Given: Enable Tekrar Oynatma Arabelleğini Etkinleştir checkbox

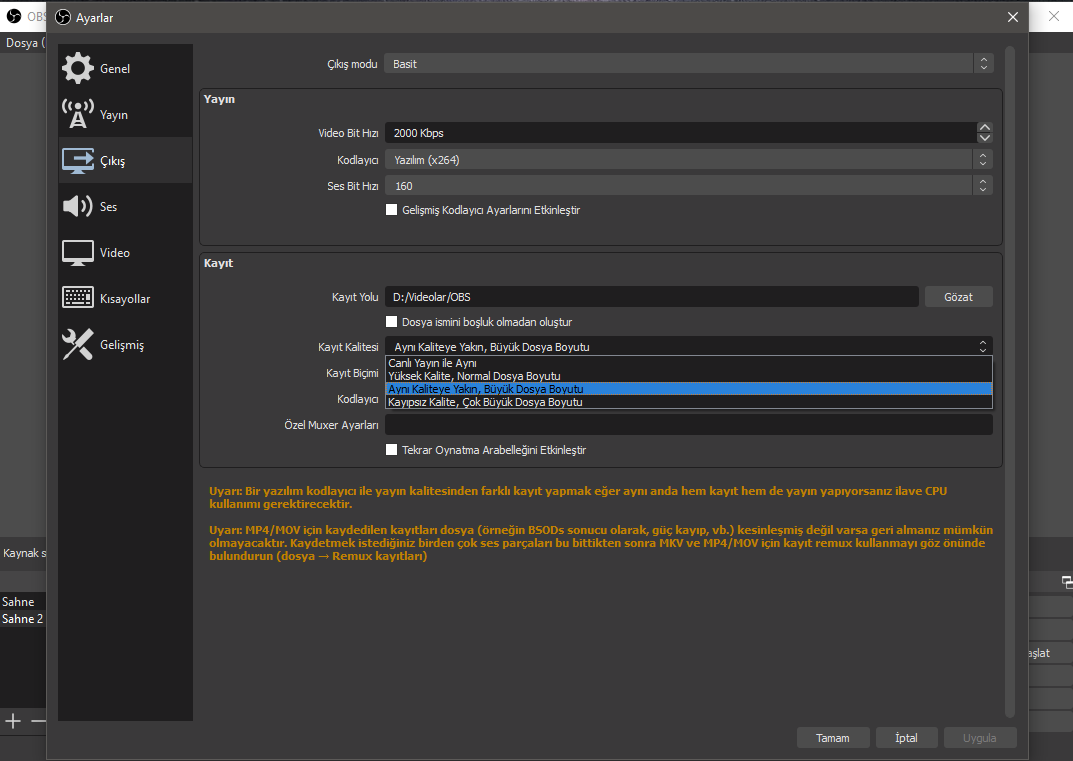Looking at the screenshot, I should (391, 450).
